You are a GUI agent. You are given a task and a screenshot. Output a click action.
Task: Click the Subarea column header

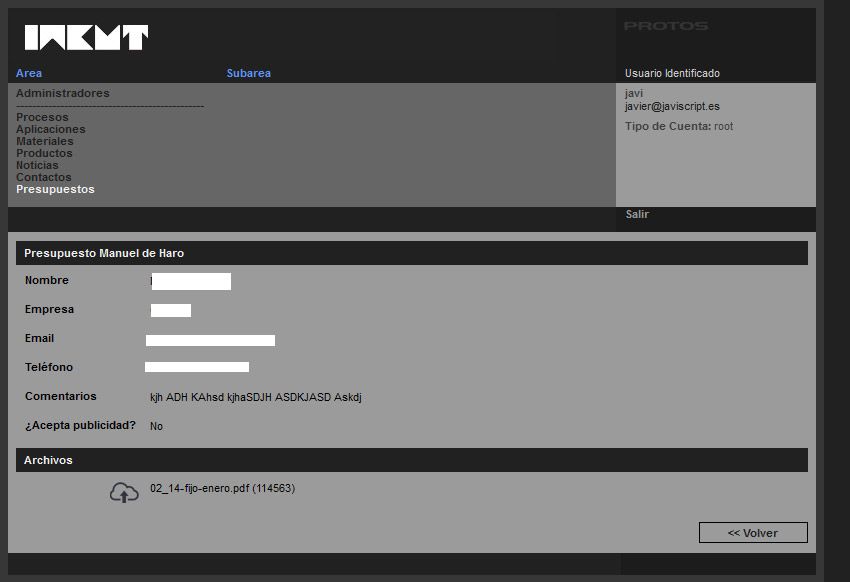248,73
